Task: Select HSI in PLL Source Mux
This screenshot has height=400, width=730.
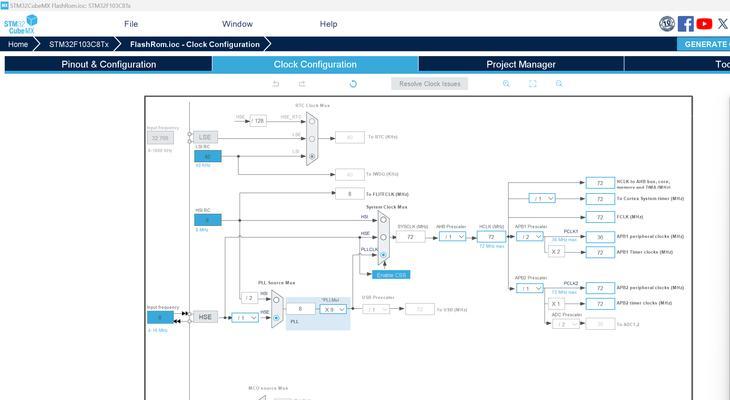Action: (x=276, y=300)
